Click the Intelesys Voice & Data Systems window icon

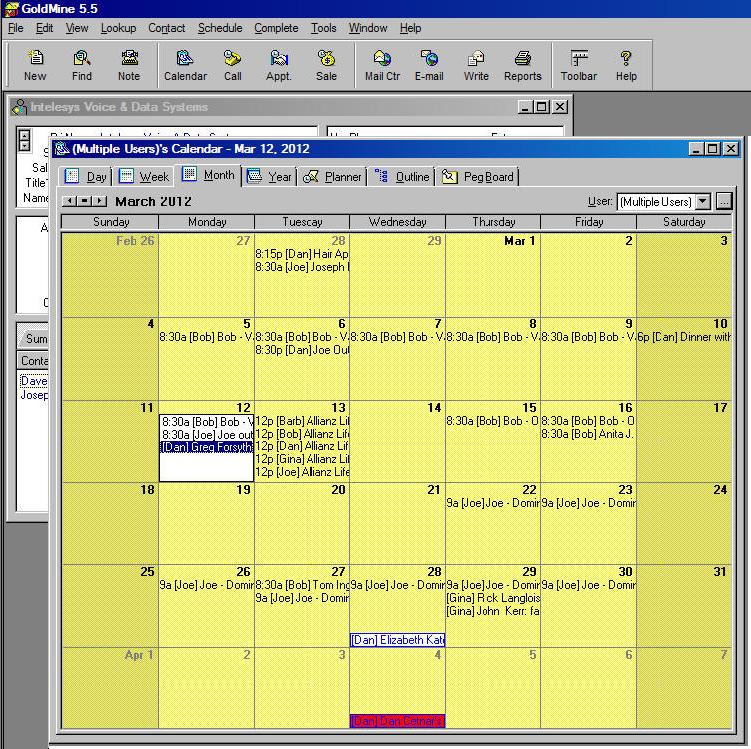19,107
